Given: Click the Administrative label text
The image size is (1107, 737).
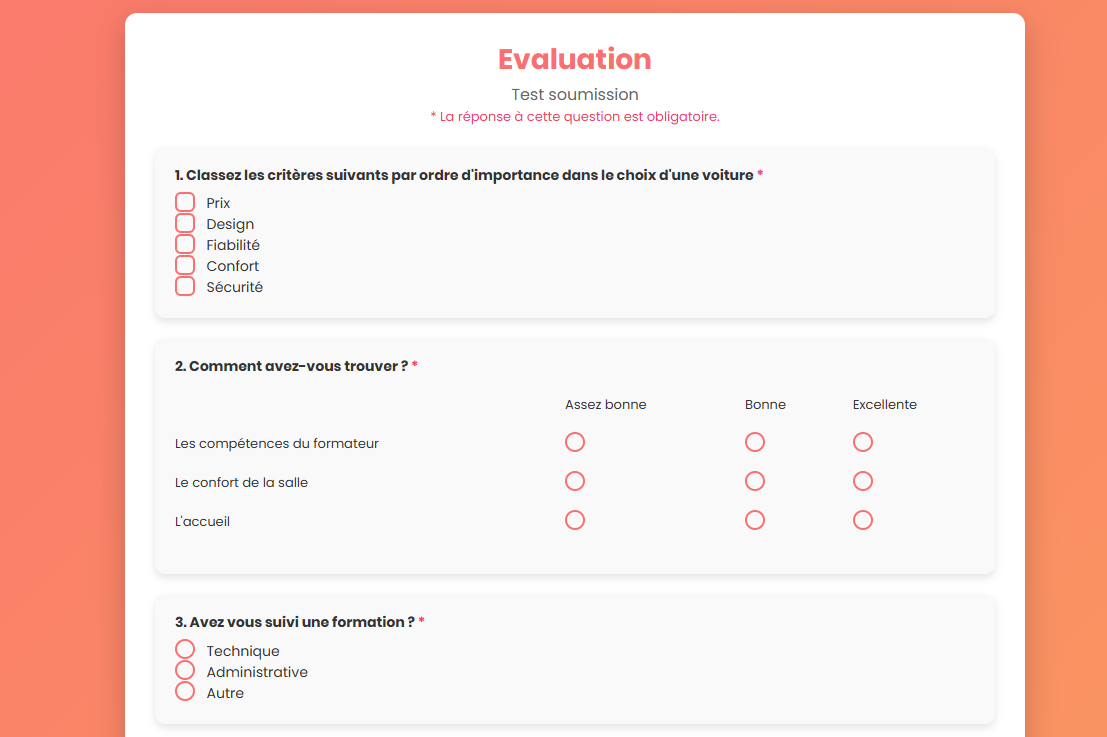Looking at the screenshot, I should (257, 672).
